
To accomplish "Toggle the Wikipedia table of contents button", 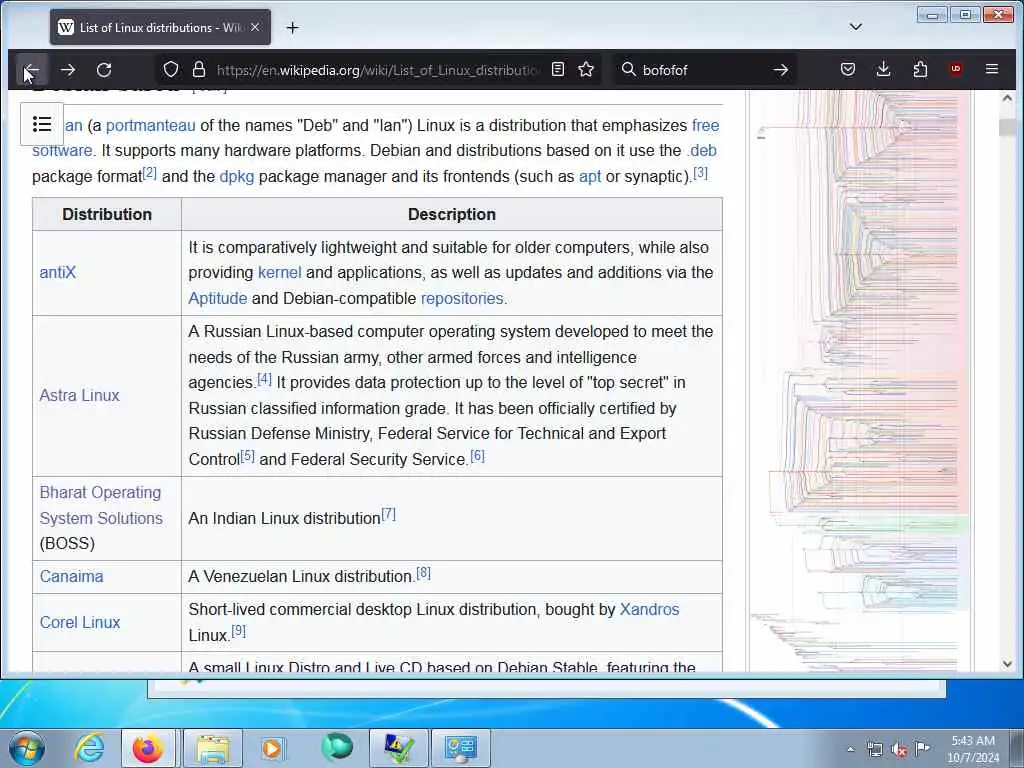I will click(x=42, y=124).
